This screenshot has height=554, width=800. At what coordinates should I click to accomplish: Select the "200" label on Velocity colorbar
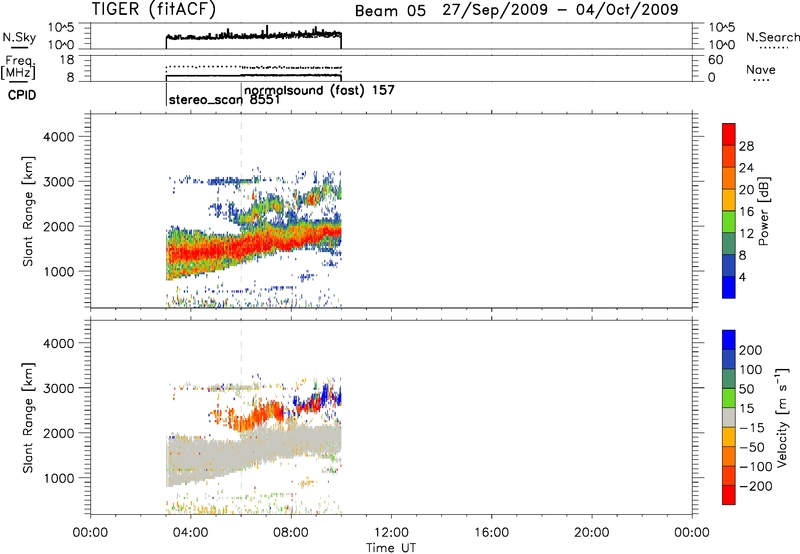(751, 350)
